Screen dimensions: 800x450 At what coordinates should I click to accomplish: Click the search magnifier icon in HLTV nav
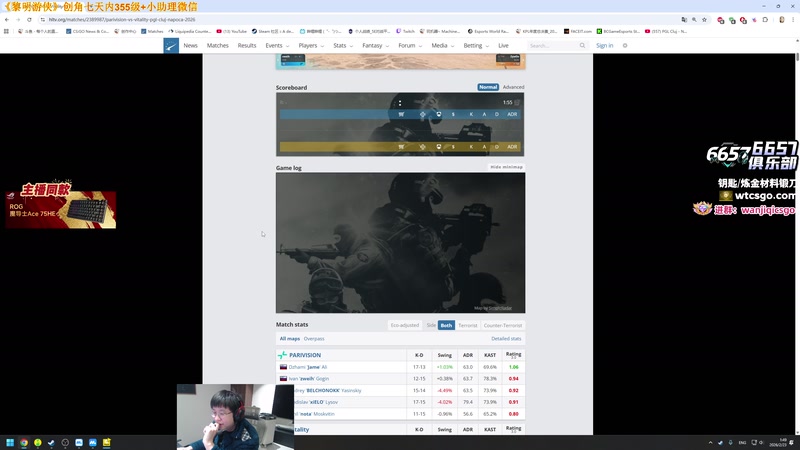[x=582, y=45]
